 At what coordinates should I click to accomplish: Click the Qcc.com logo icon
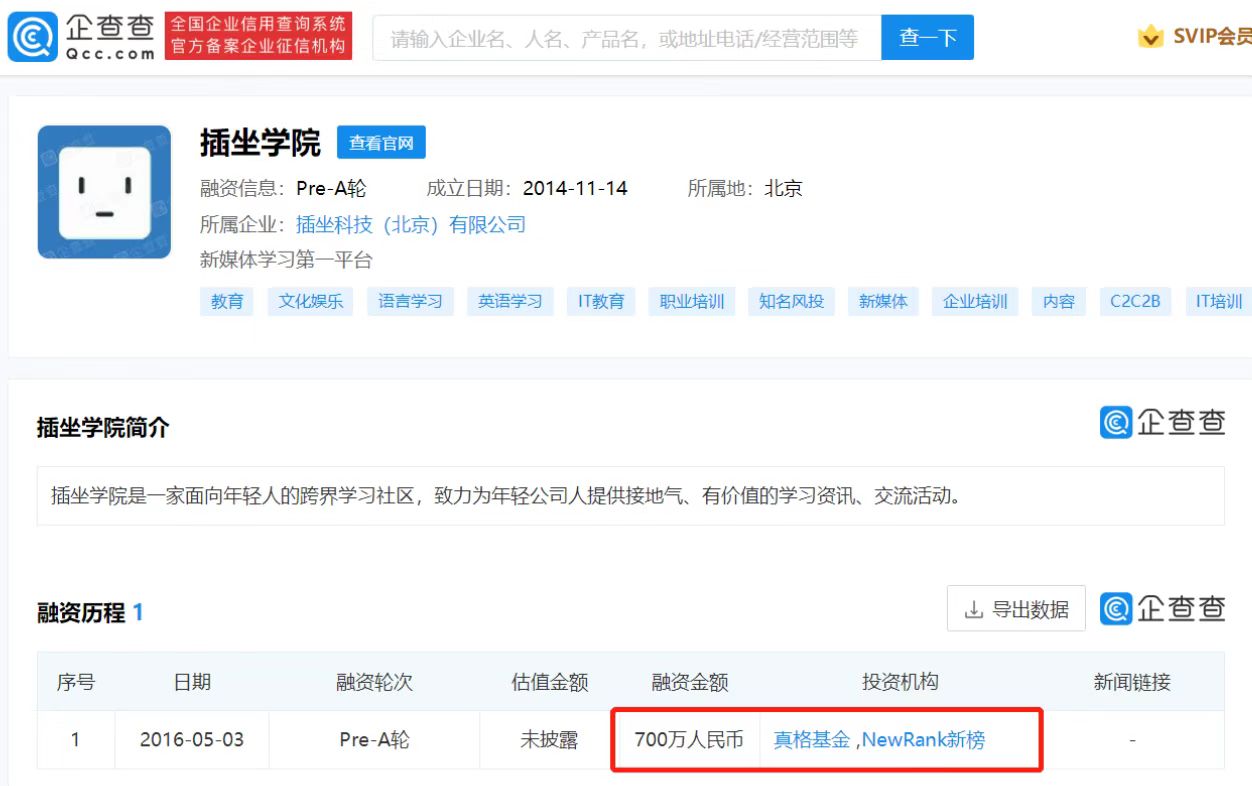point(32,37)
